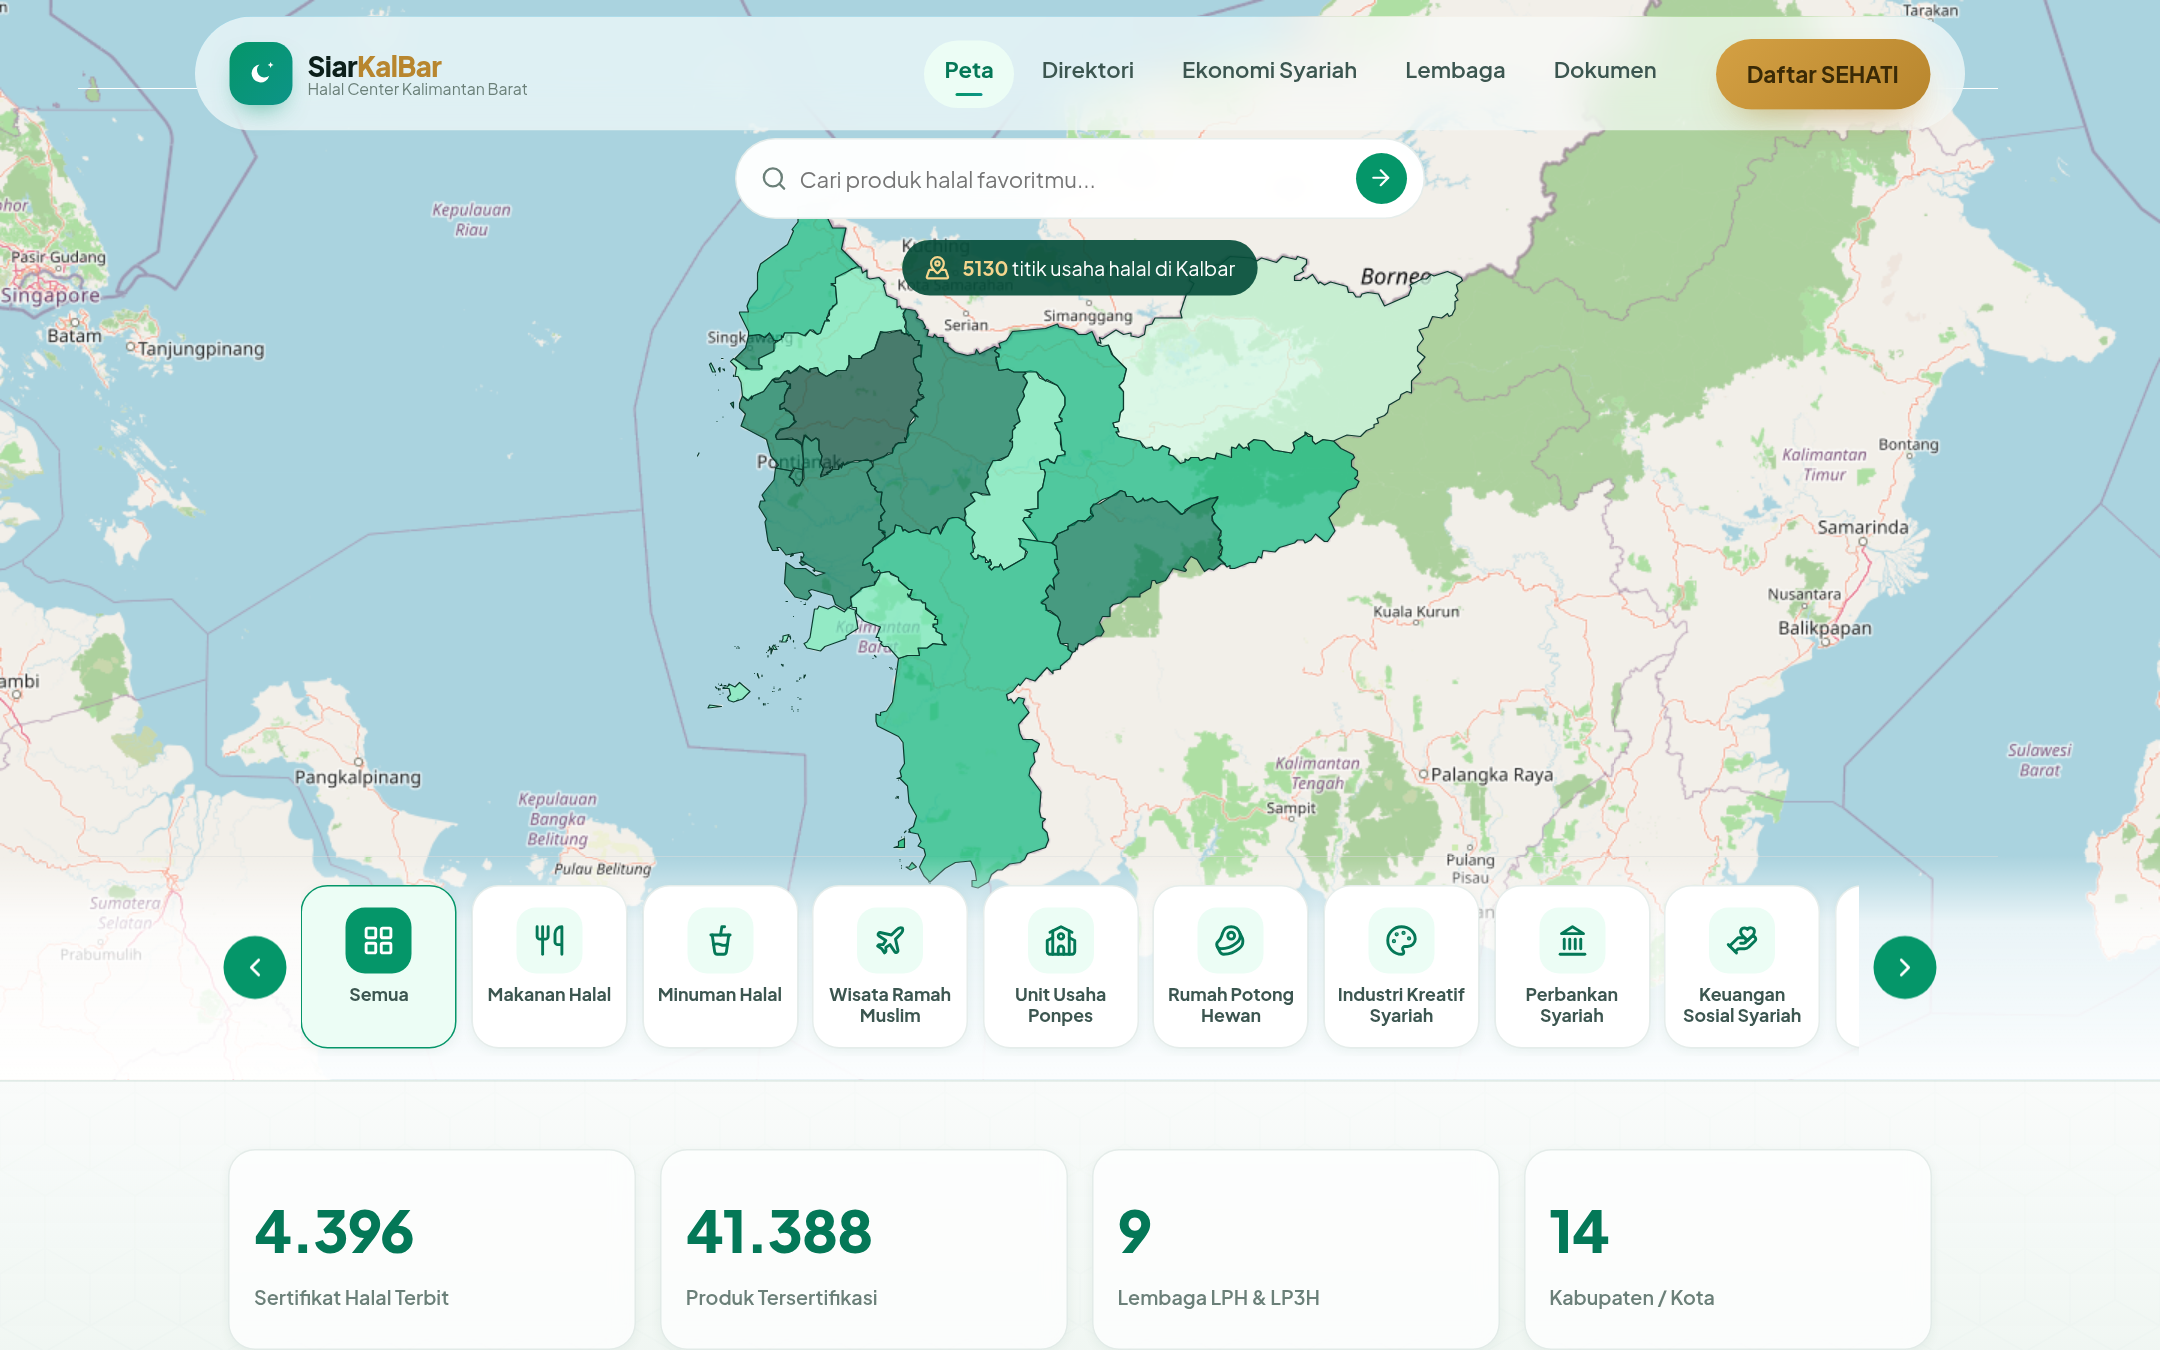Show previous categories with left arrow

click(x=255, y=967)
